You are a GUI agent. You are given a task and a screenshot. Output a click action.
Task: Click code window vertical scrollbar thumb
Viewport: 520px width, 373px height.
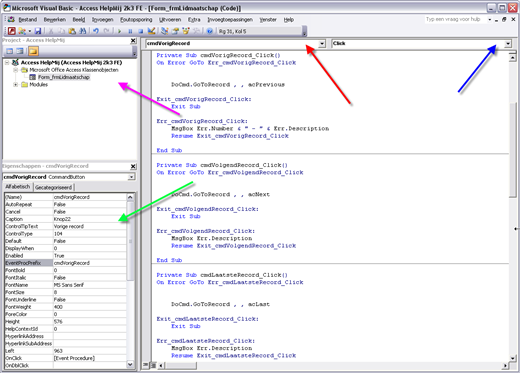click(513, 150)
